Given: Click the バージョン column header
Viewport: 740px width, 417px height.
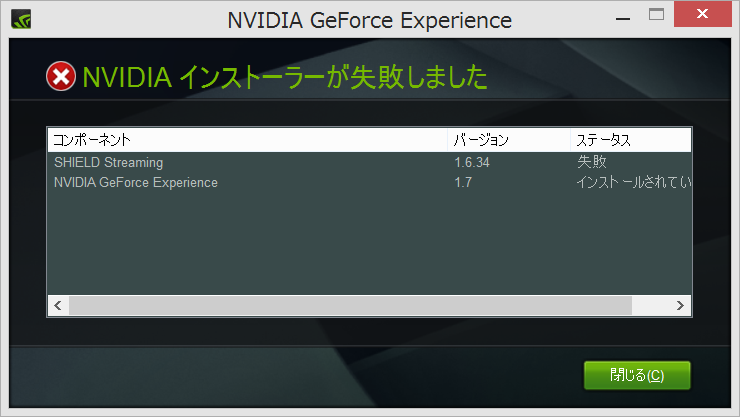Looking at the screenshot, I should (x=509, y=140).
